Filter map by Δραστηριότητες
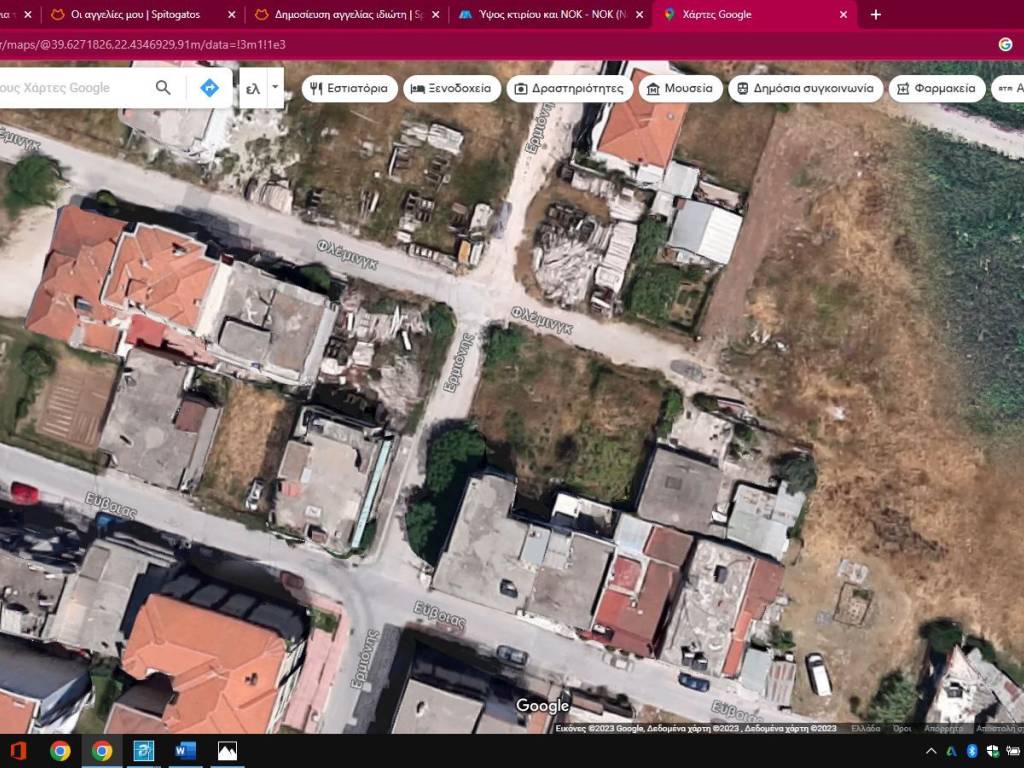 point(568,88)
